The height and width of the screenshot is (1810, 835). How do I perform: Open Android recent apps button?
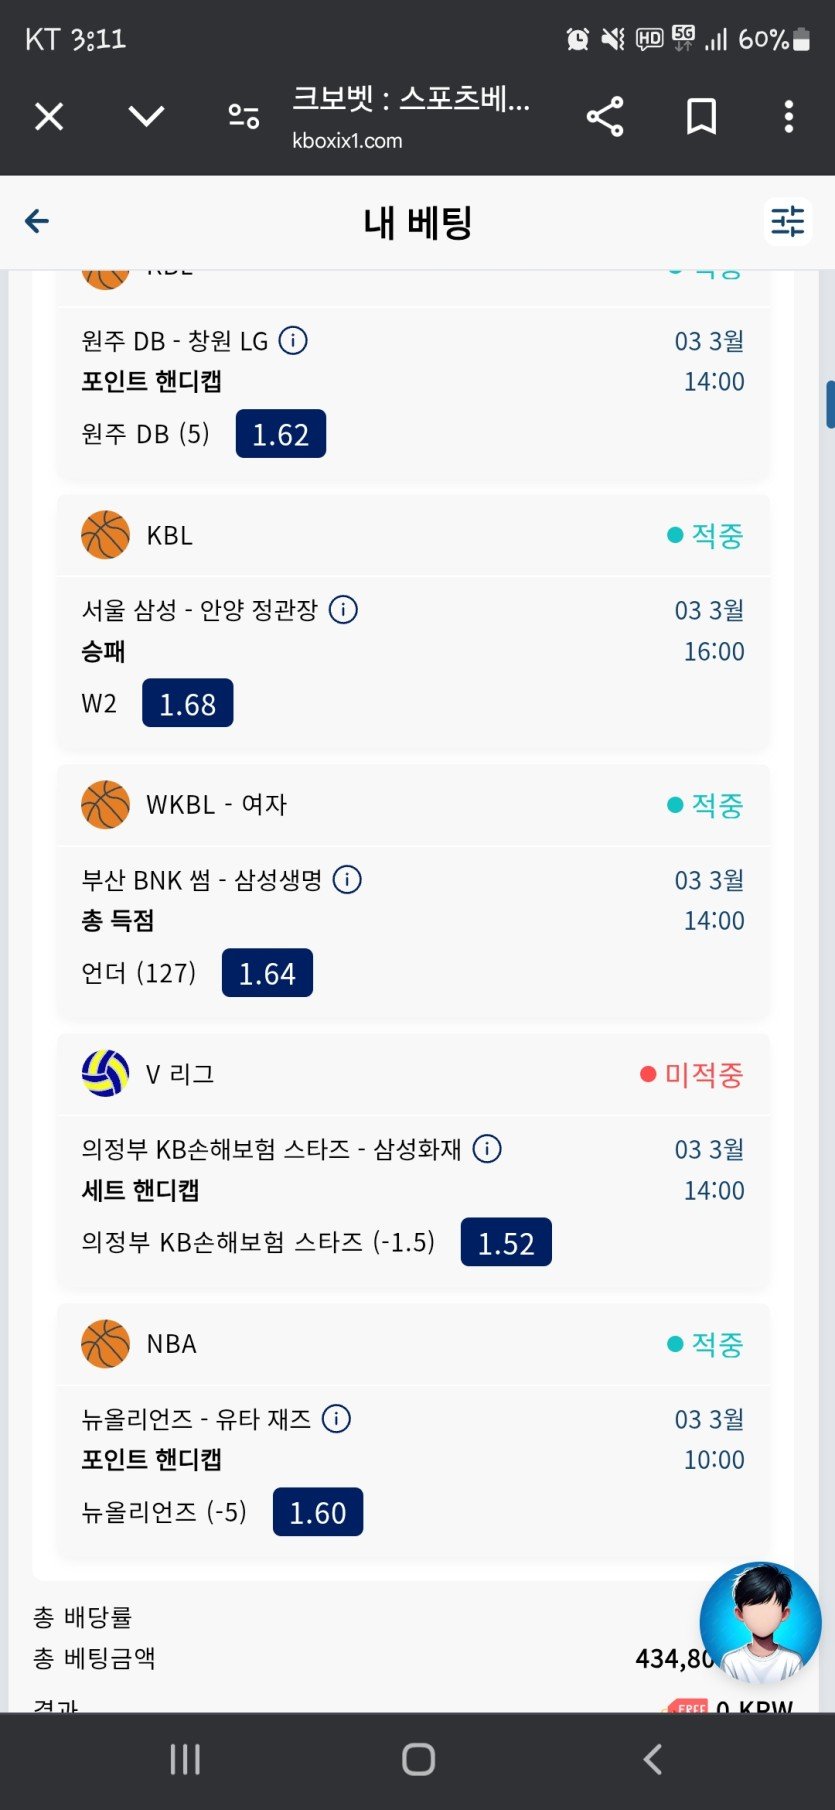click(185, 1759)
